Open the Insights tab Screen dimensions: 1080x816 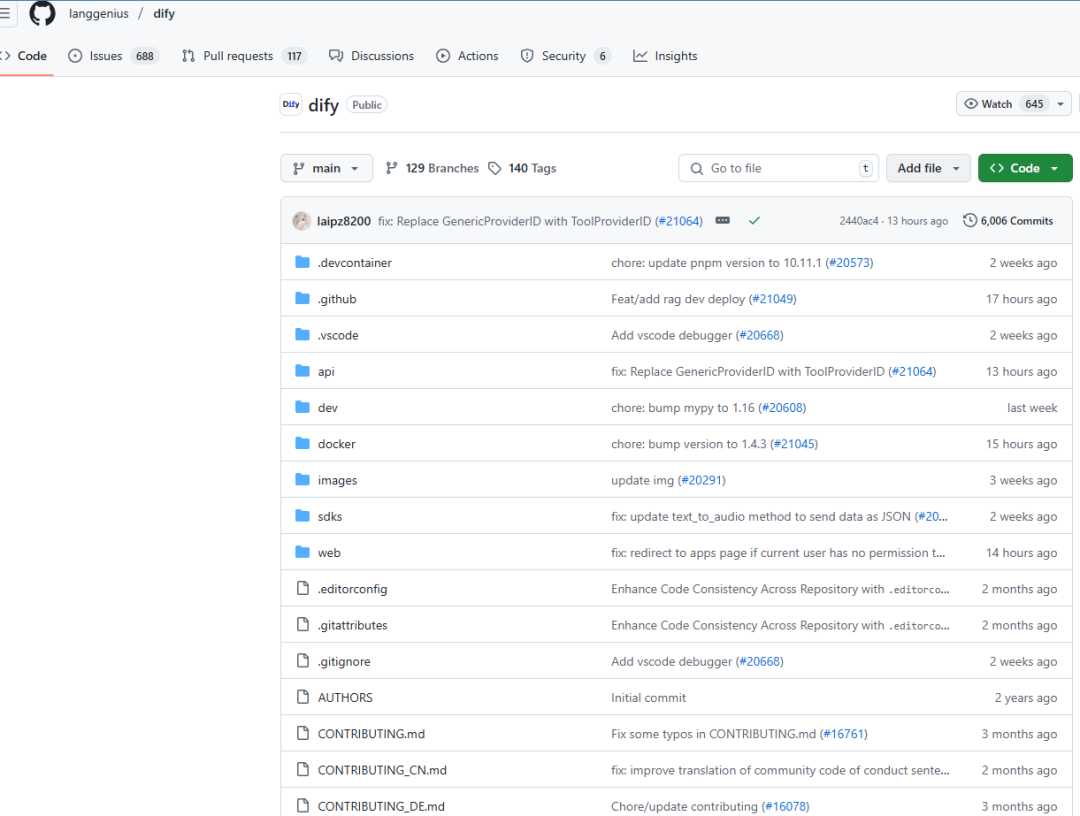click(665, 56)
